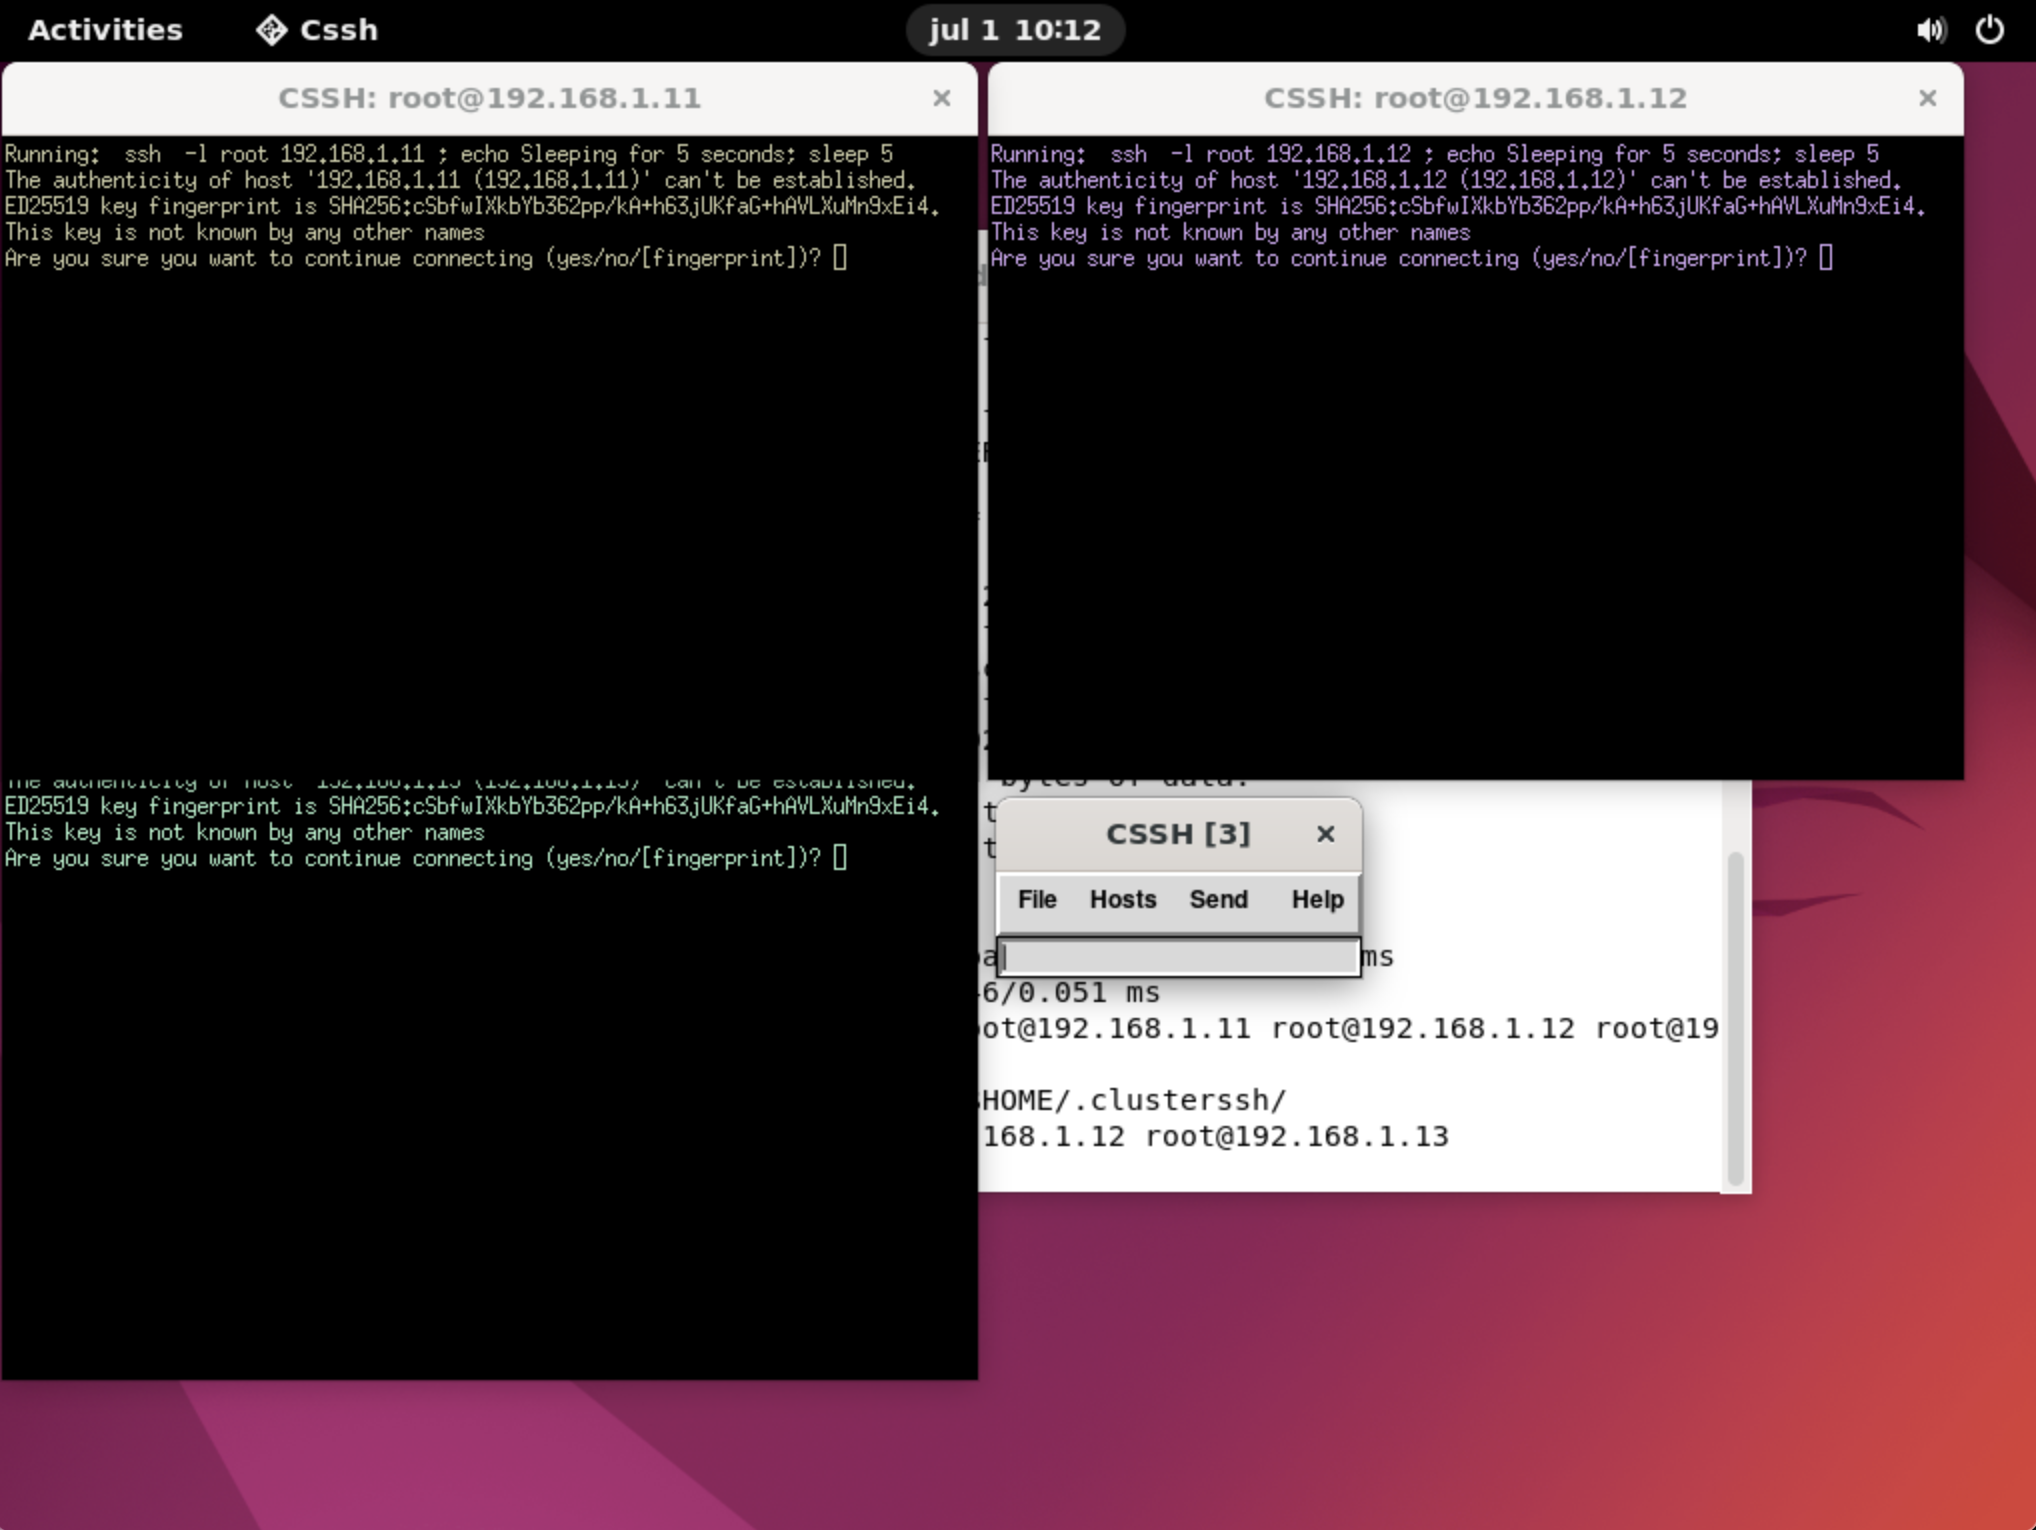Click the 'HOME/.clusterssh/' text in background terminal
This screenshot has height=1530, width=2036.
click(x=1133, y=1100)
